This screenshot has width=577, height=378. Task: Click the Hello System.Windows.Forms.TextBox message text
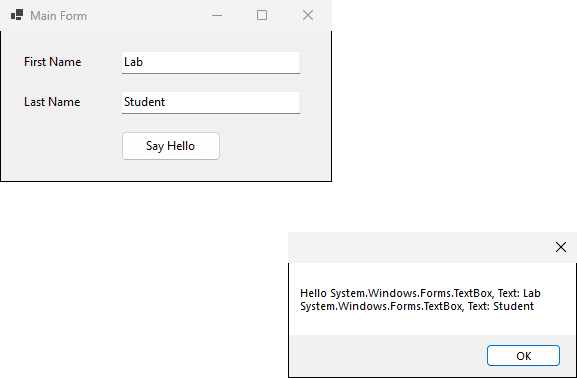(x=420, y=300)
